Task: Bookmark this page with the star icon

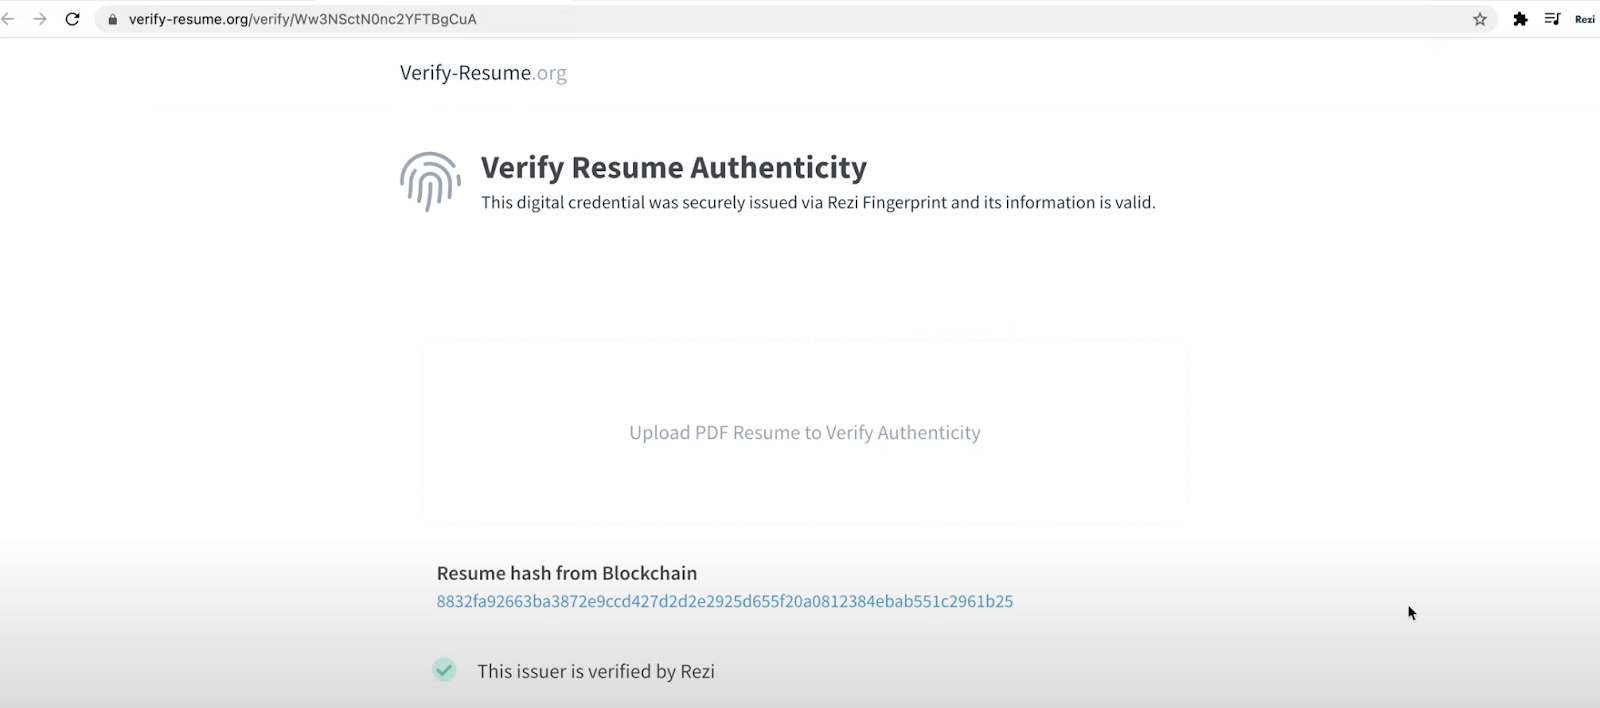Action: tap(1480, 19)
